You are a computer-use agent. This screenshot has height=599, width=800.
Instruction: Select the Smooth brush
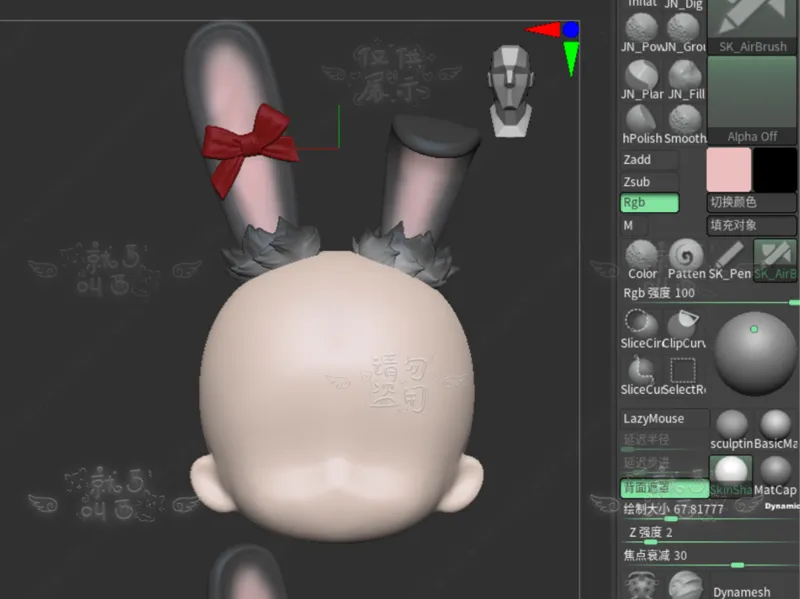684,124
